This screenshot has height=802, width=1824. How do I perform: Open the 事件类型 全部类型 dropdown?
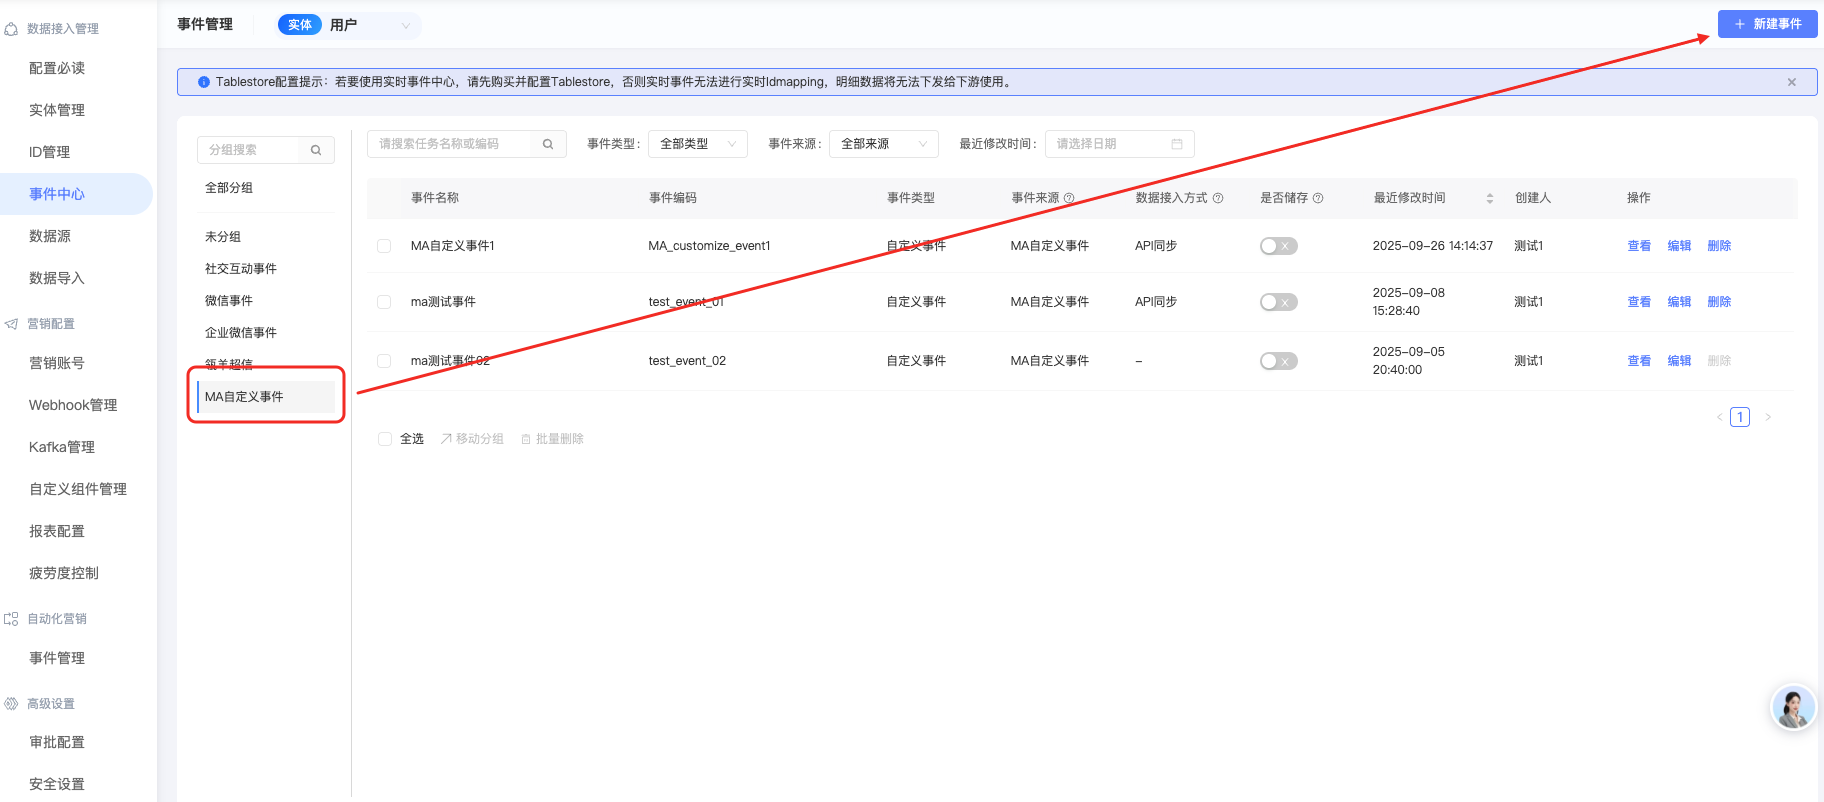[x=698, y=144]
